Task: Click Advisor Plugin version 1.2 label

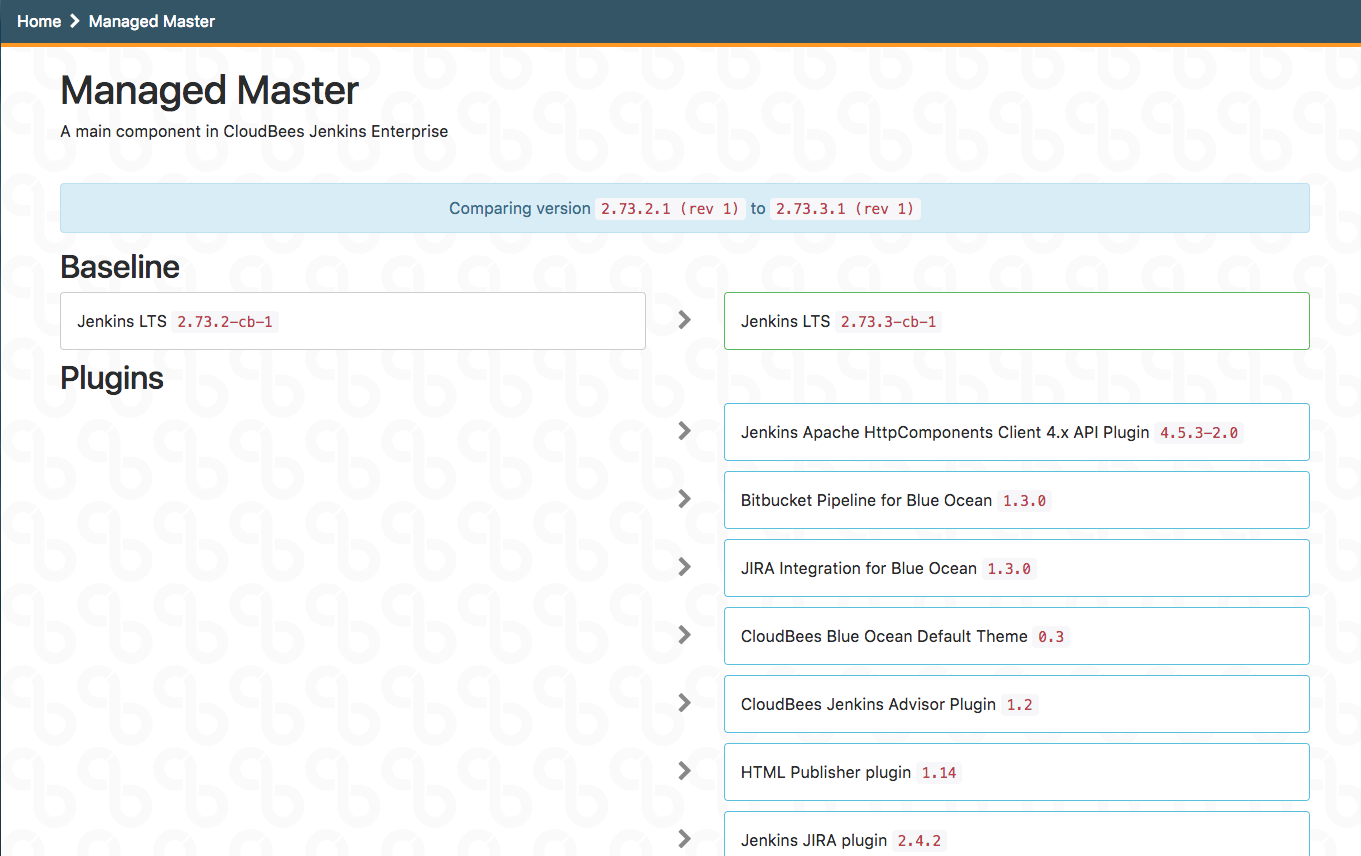Action: (x=1019, y=705)
